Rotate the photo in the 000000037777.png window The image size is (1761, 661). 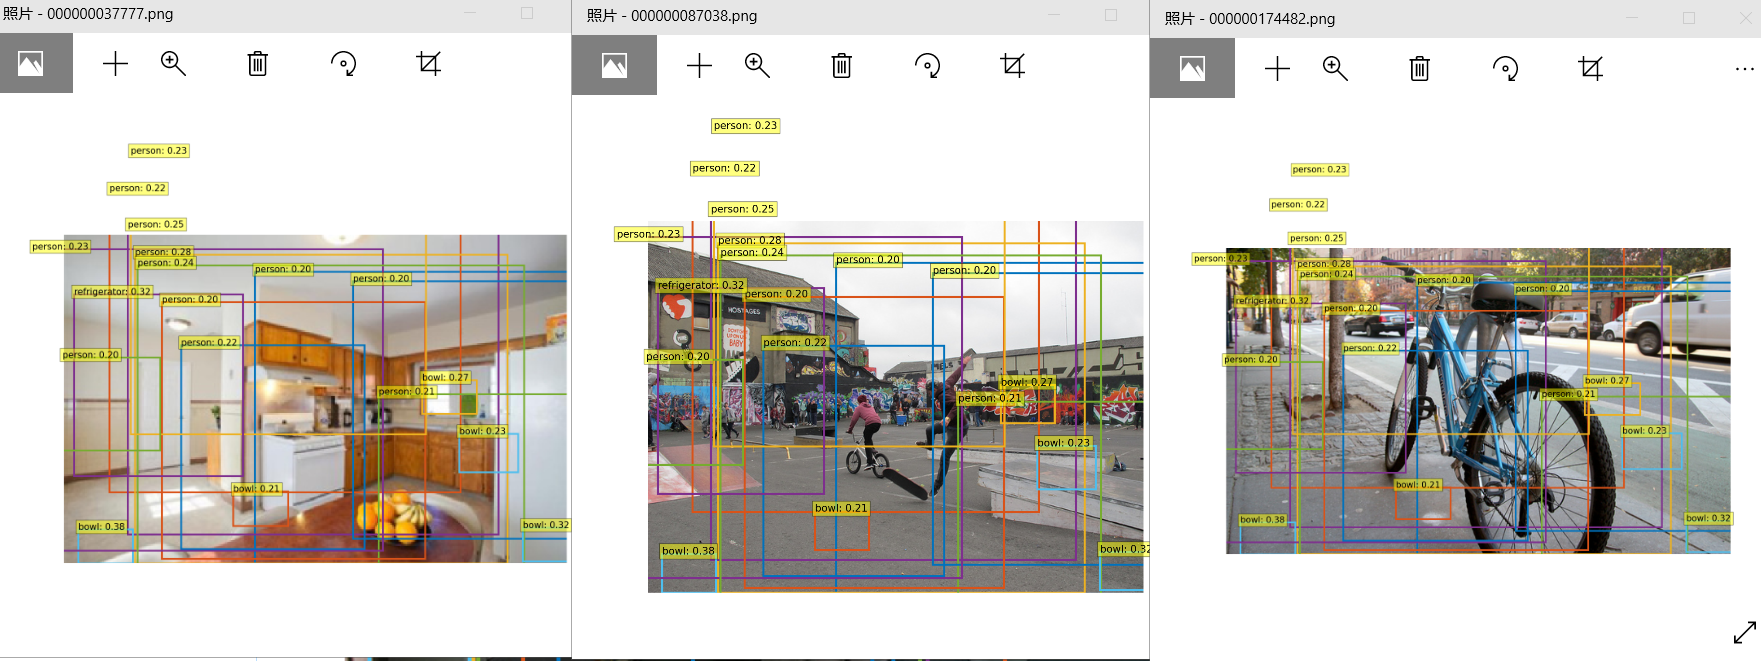344,64
